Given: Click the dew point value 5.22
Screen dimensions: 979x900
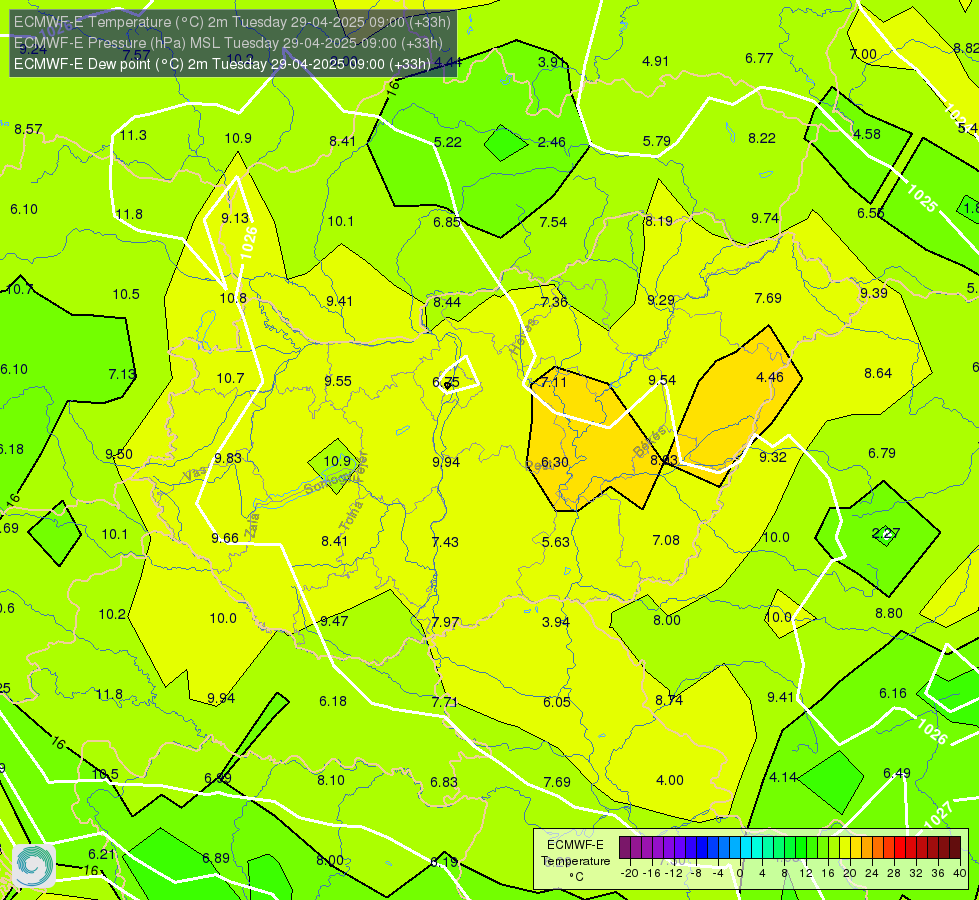Looking at the screenshot, I should [448, 142].
